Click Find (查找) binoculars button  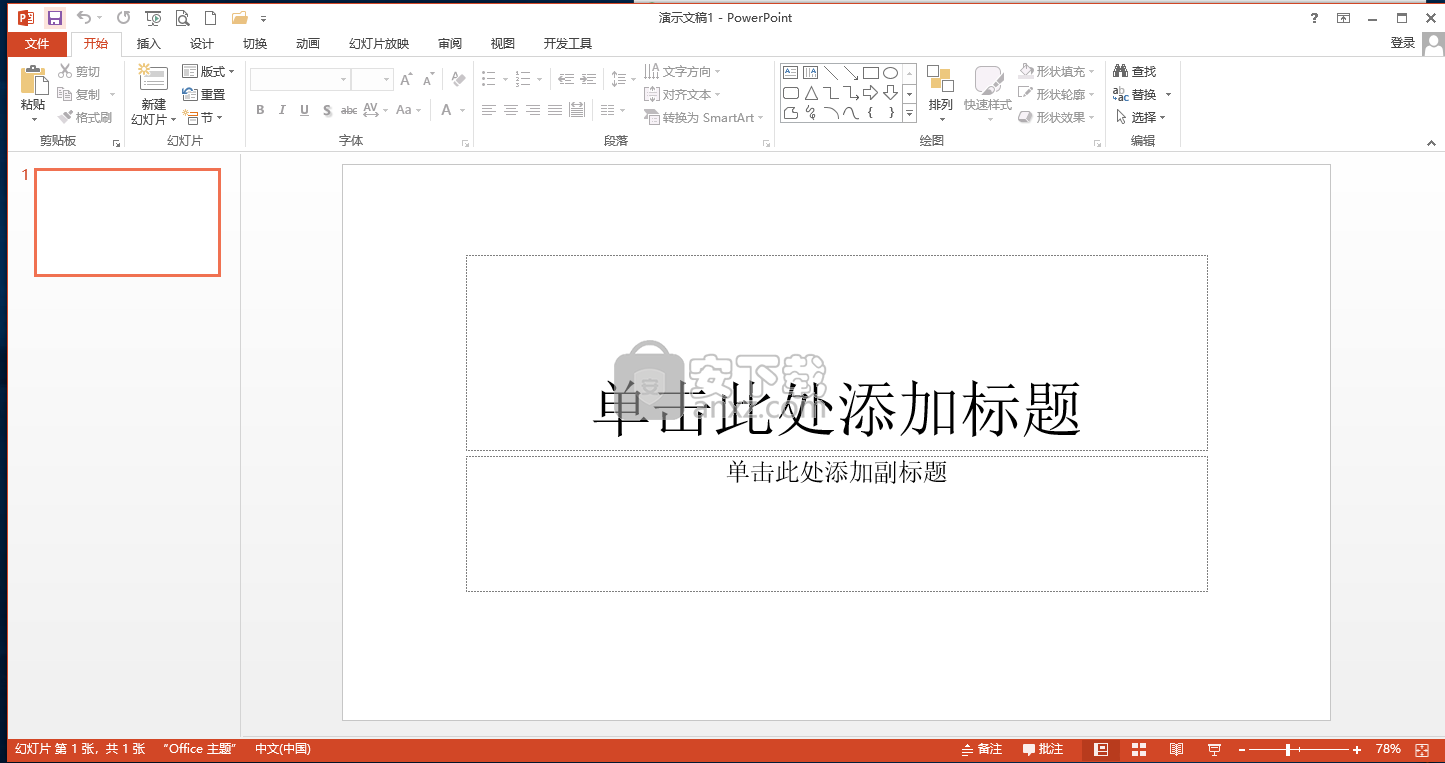(1135, 71)
